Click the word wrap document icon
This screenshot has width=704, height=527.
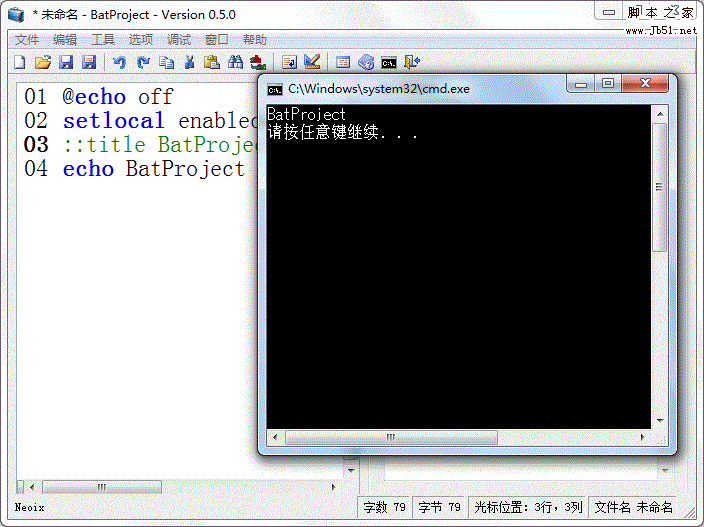pyautogui.click(x=289, y=62)
